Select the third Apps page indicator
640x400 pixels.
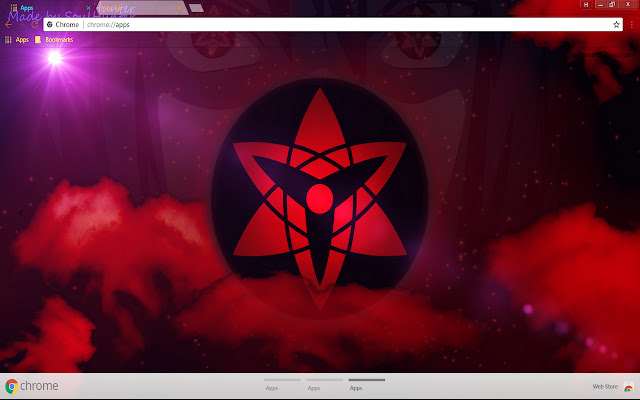367,385
